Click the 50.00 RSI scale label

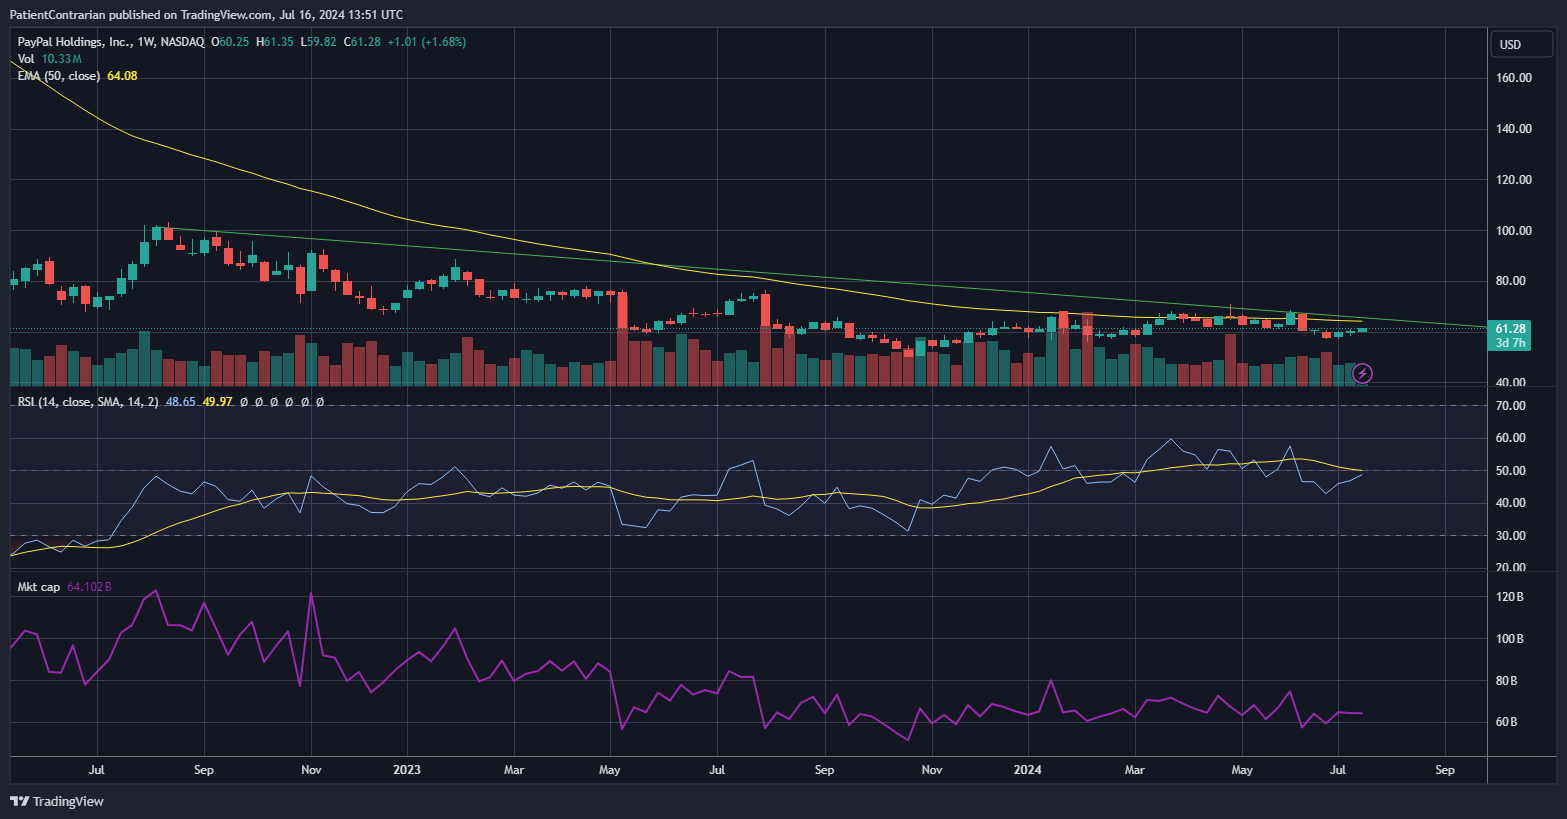1511,471
